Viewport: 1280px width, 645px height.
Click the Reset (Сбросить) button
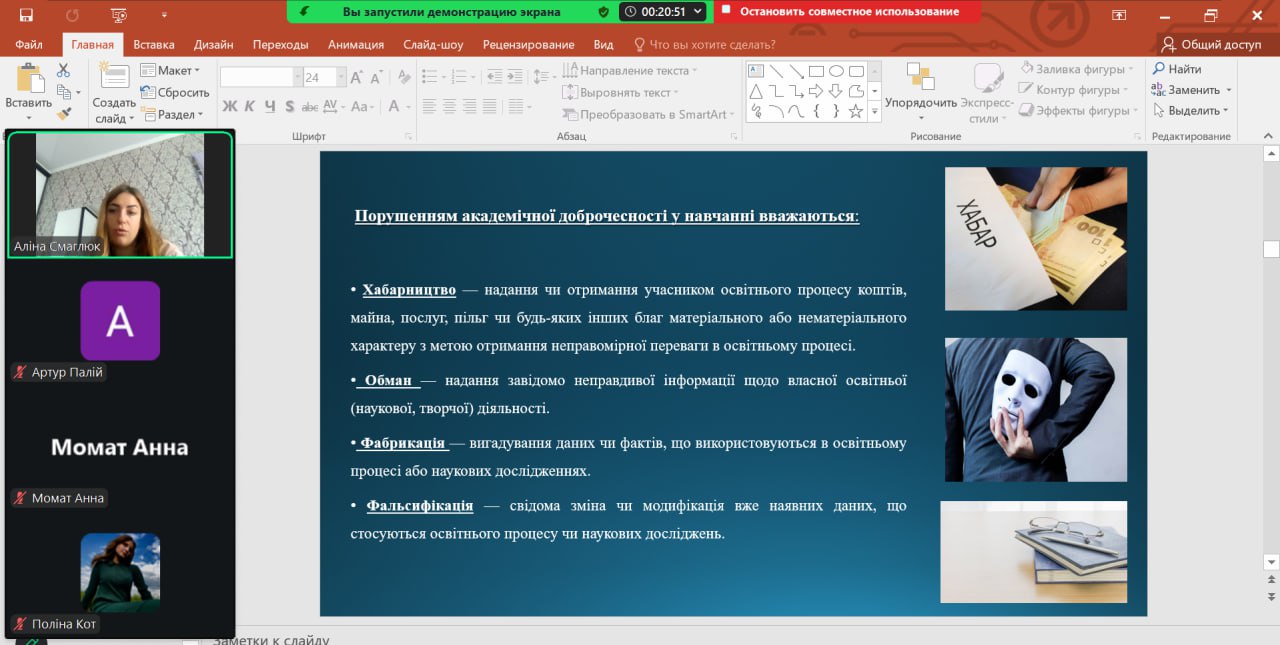tap(176, 92)
